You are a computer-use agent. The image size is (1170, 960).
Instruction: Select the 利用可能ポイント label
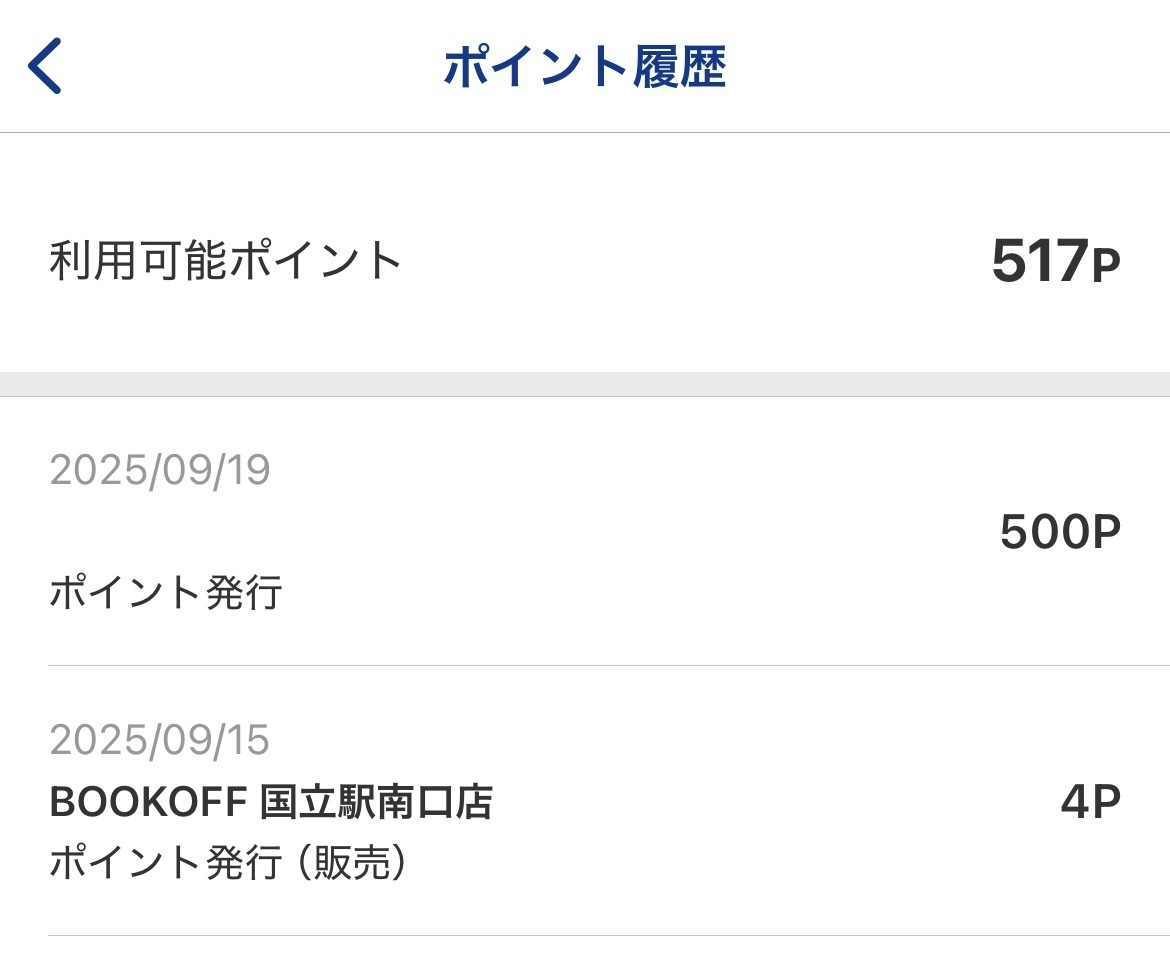tap(225, 261)
